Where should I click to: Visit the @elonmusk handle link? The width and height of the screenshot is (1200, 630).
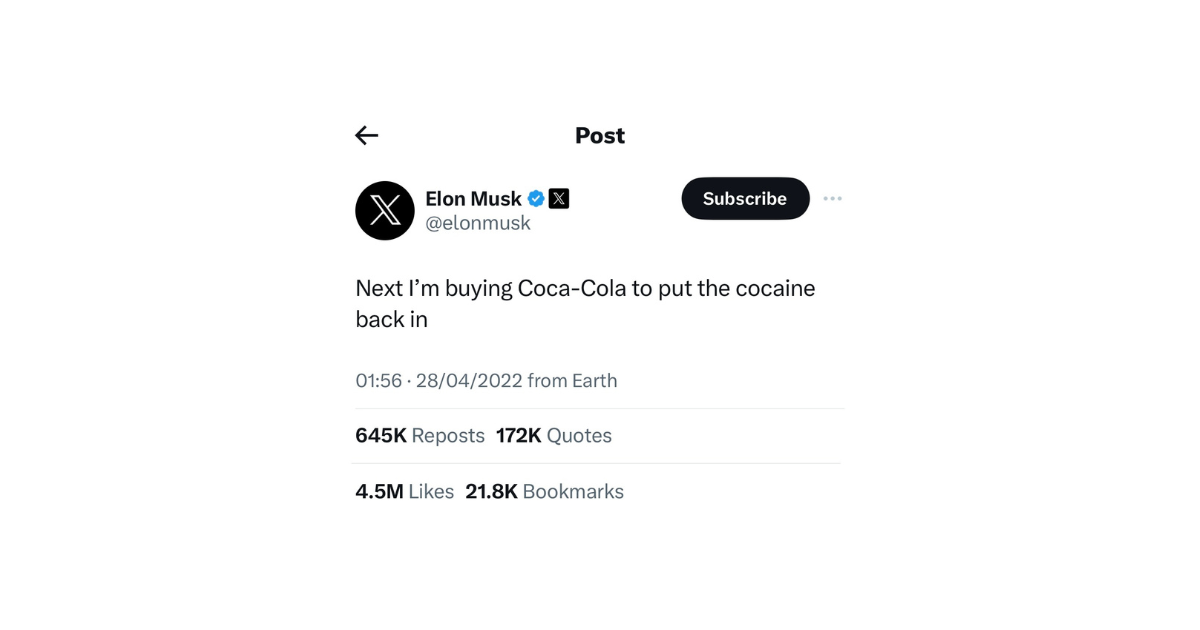(x=478, y=223)
